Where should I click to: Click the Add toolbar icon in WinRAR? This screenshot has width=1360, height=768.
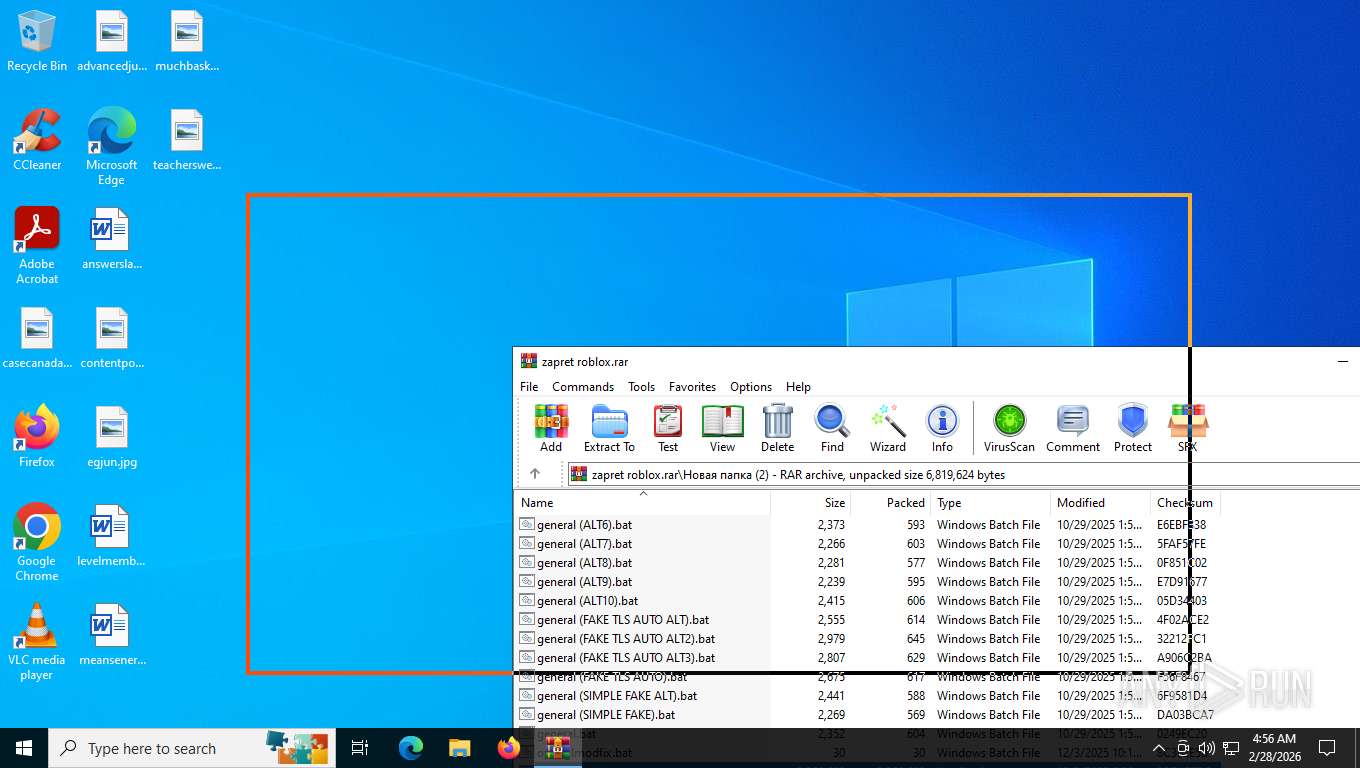(551, 429)
